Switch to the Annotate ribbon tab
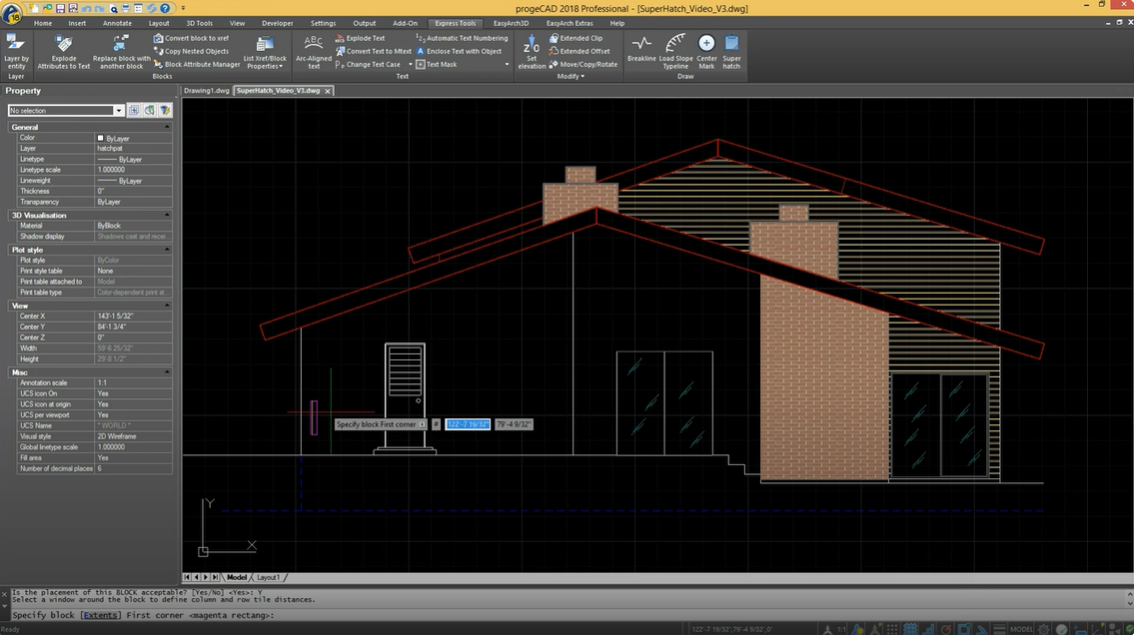Screen dimensions: 1134x635 (117, 23)
